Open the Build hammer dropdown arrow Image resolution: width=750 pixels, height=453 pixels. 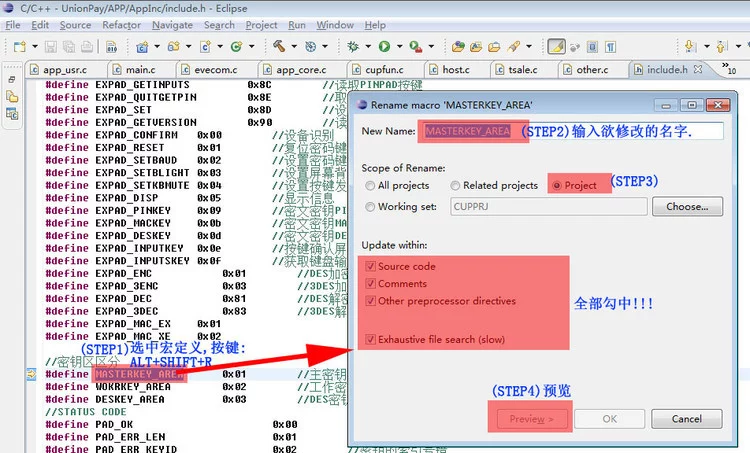click(293, 47)
